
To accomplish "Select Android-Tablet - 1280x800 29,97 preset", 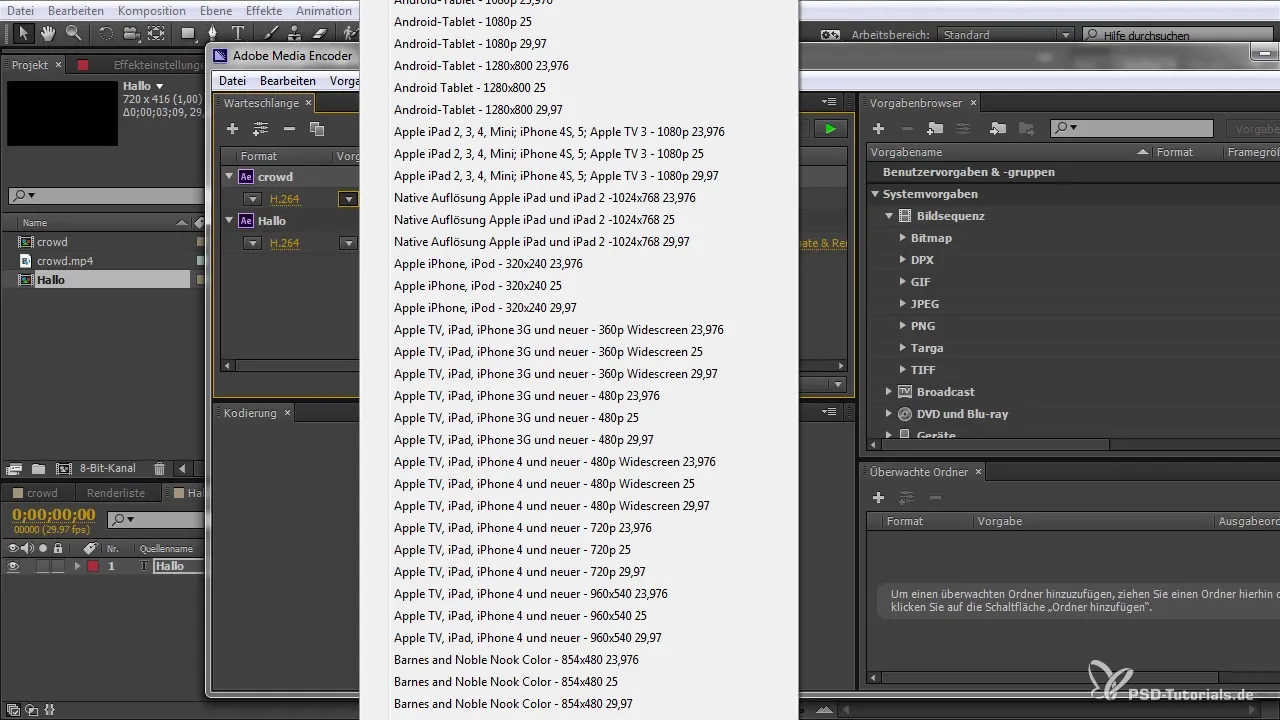I will (x=478, y=110).
